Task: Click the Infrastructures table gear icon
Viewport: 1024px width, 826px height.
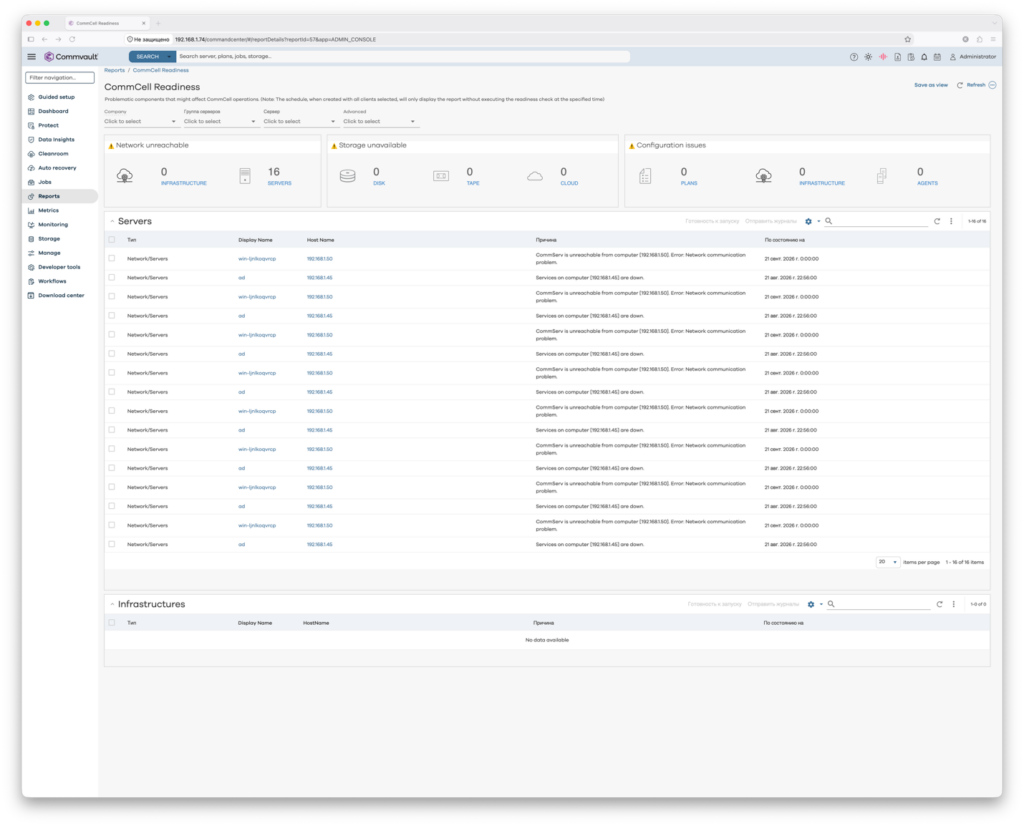Action: (x=811, y=604)
